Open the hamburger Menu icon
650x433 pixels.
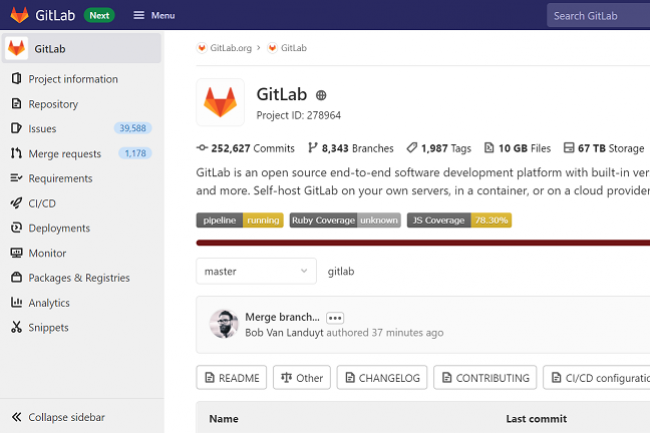click(x=139, y=15)
